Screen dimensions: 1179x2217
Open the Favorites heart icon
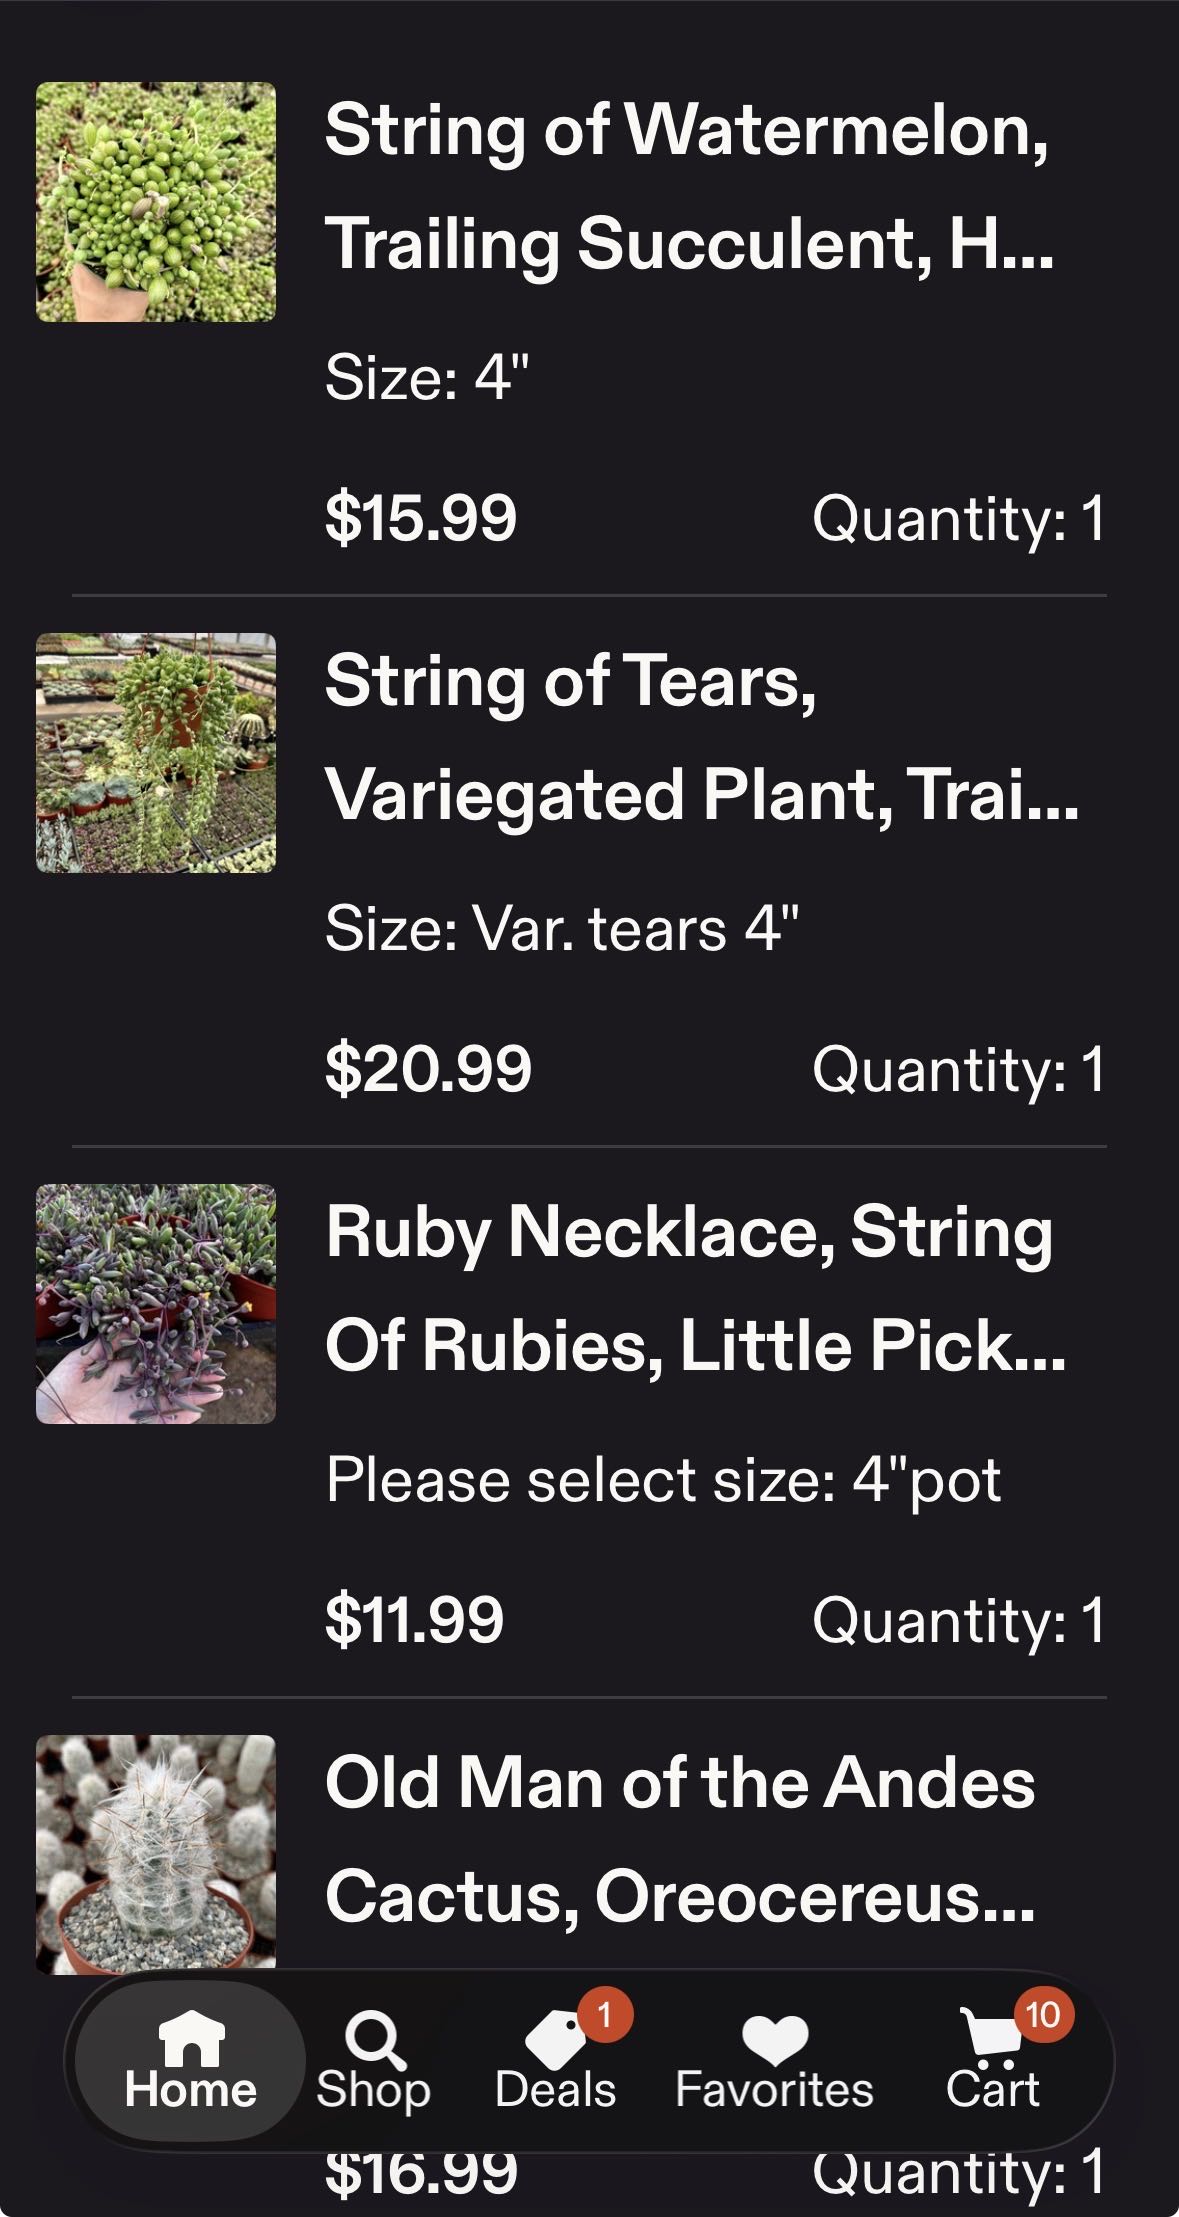(x=774, y=2038)
